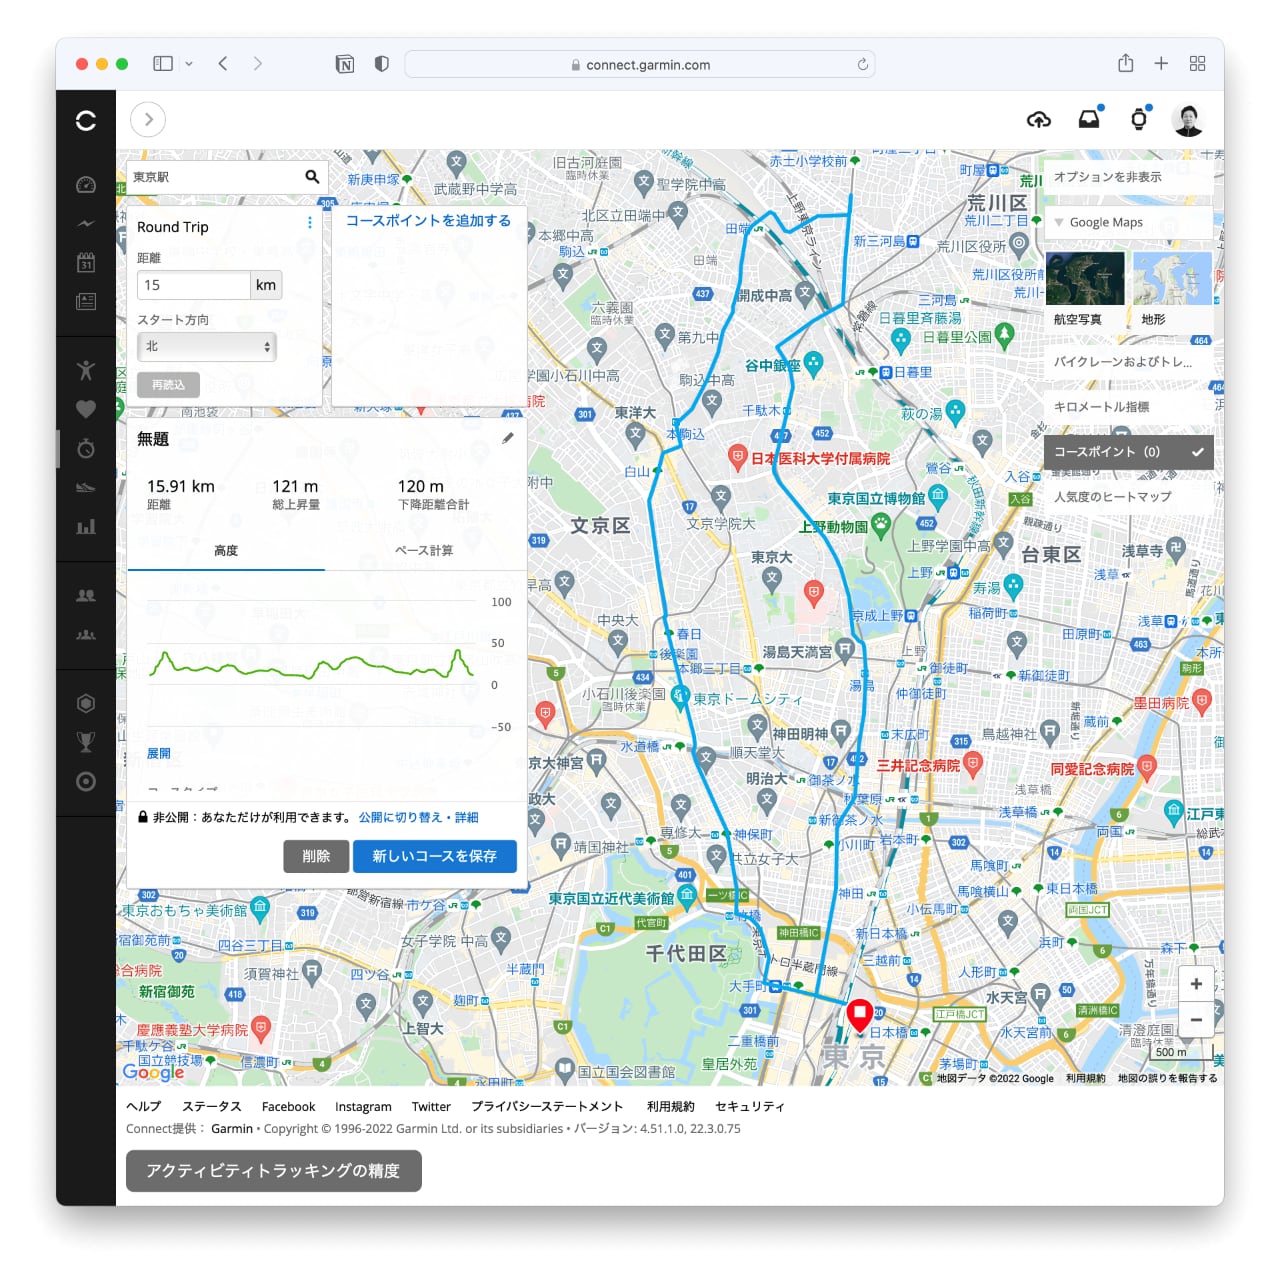Open the watch devices icon
Image resolution: width=1280 pixels, height=1280 pixels.
point(1138,120)
